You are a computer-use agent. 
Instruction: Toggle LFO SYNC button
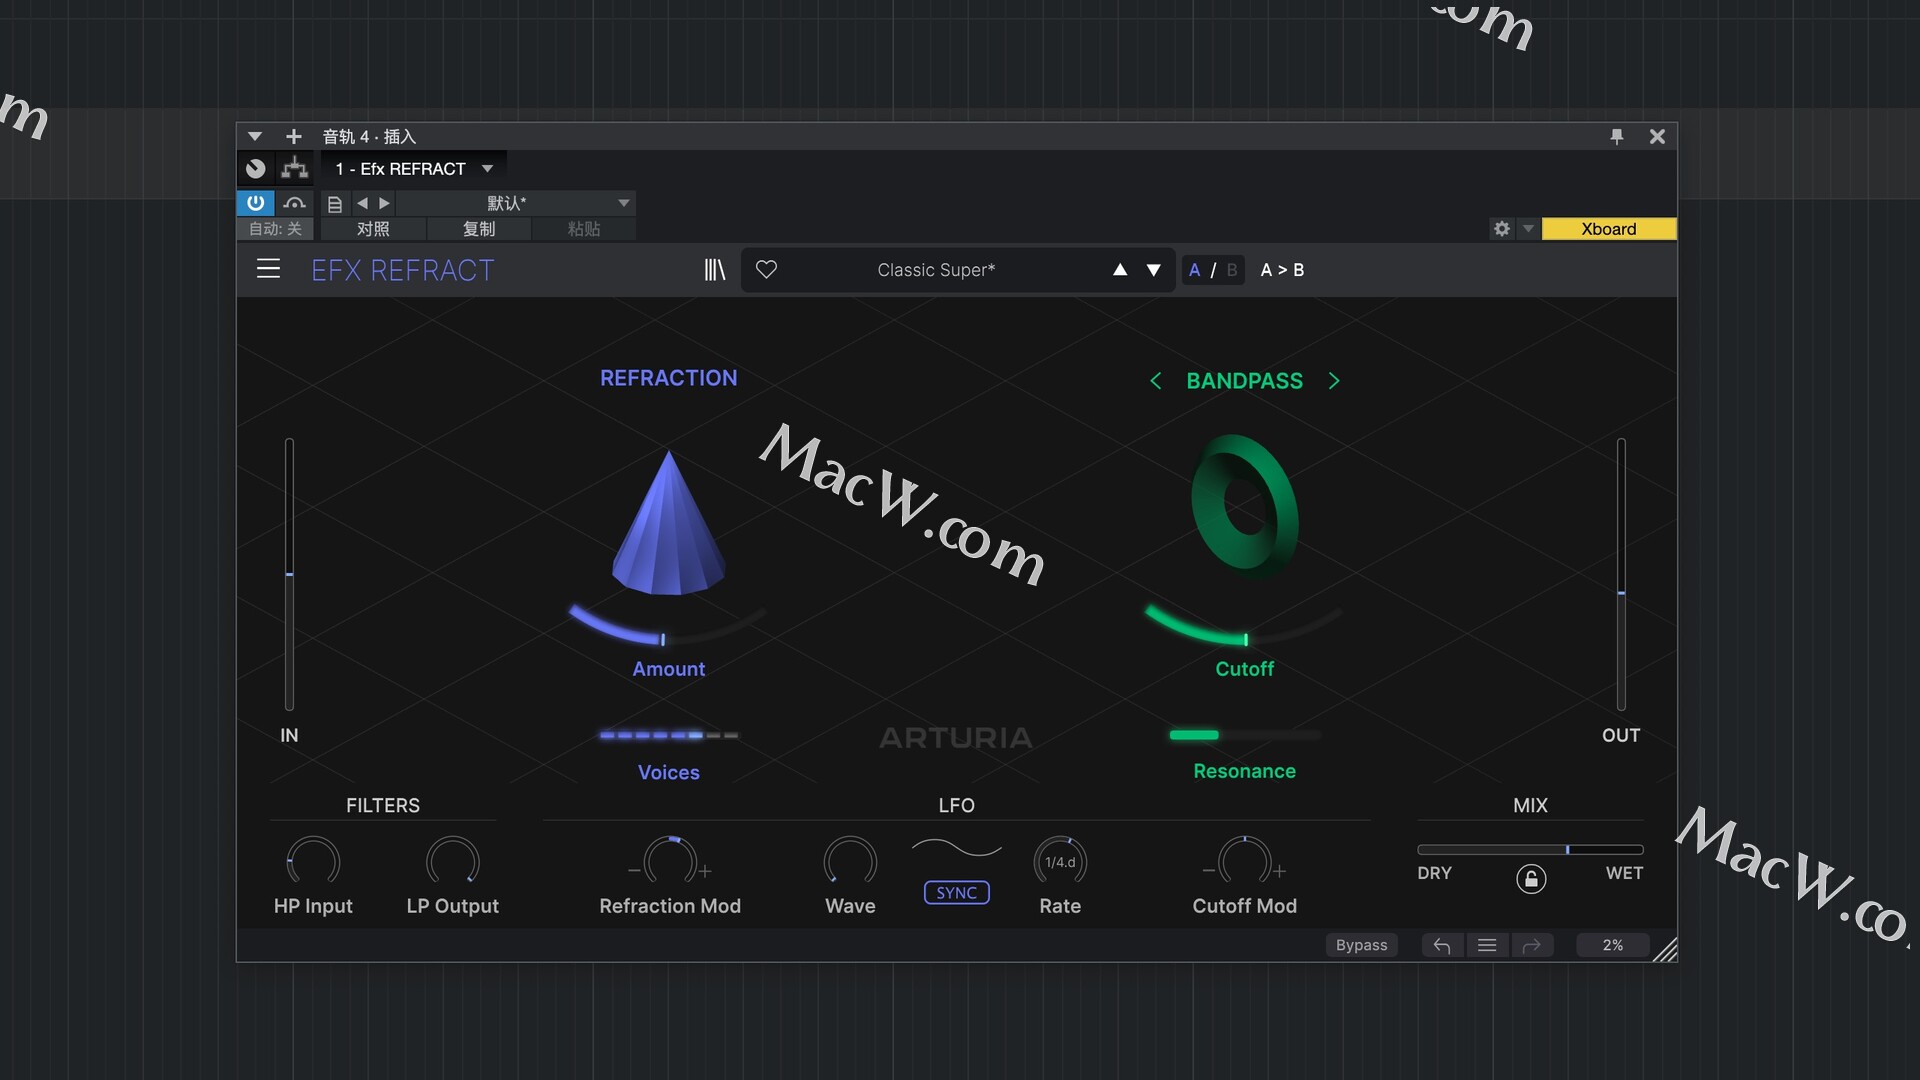pyautogui.click(x=957, y=893)
